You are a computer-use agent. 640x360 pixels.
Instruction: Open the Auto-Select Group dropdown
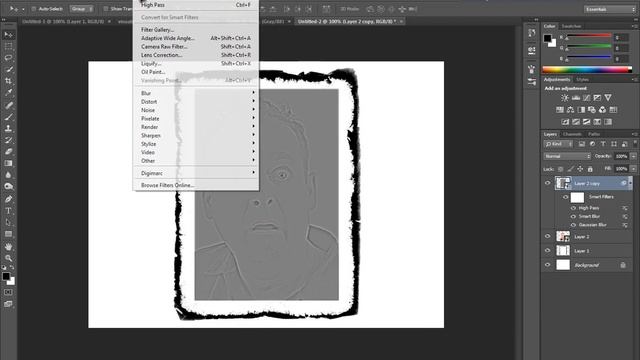[81, 9]
